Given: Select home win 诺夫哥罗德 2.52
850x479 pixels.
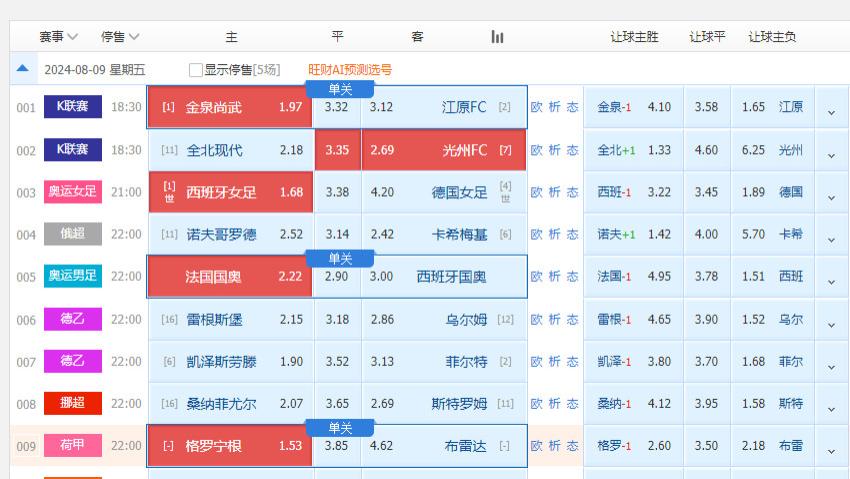Looking at the screenshot, I should coord(230,235).
